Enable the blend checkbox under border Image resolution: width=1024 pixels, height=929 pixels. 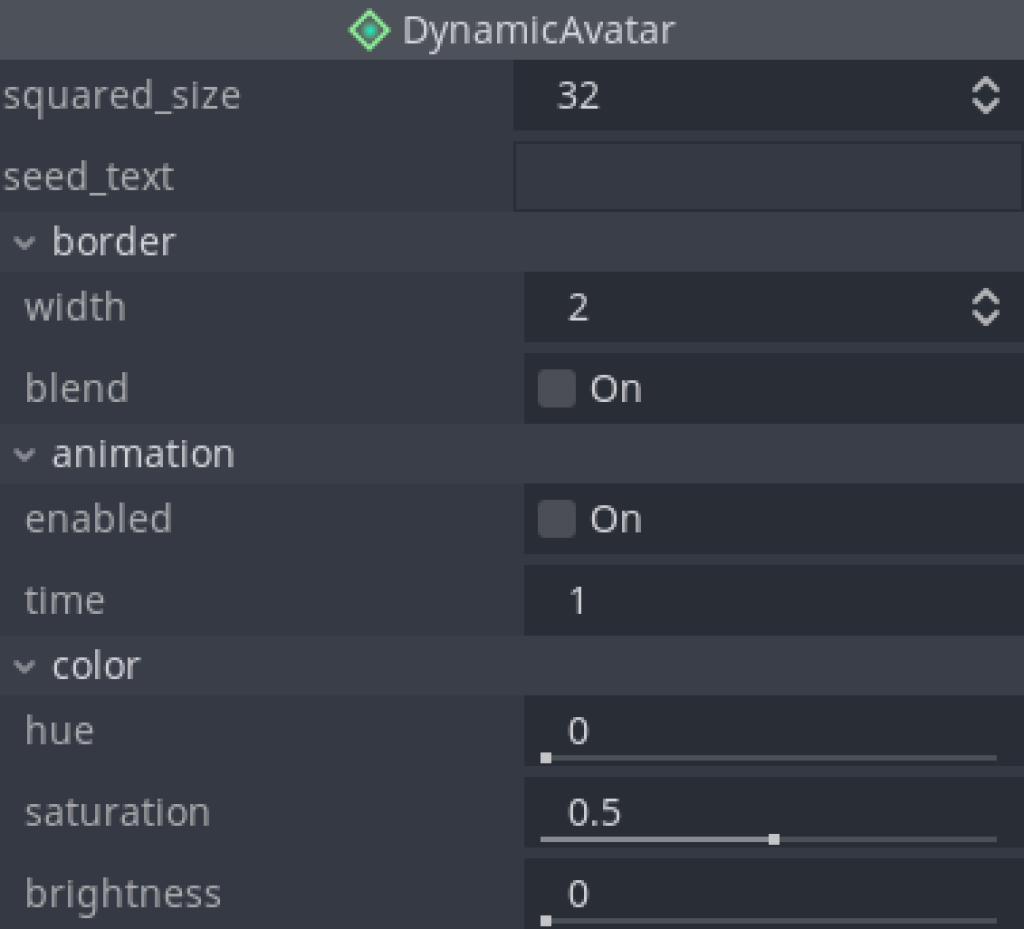click(x=555, y=388)
